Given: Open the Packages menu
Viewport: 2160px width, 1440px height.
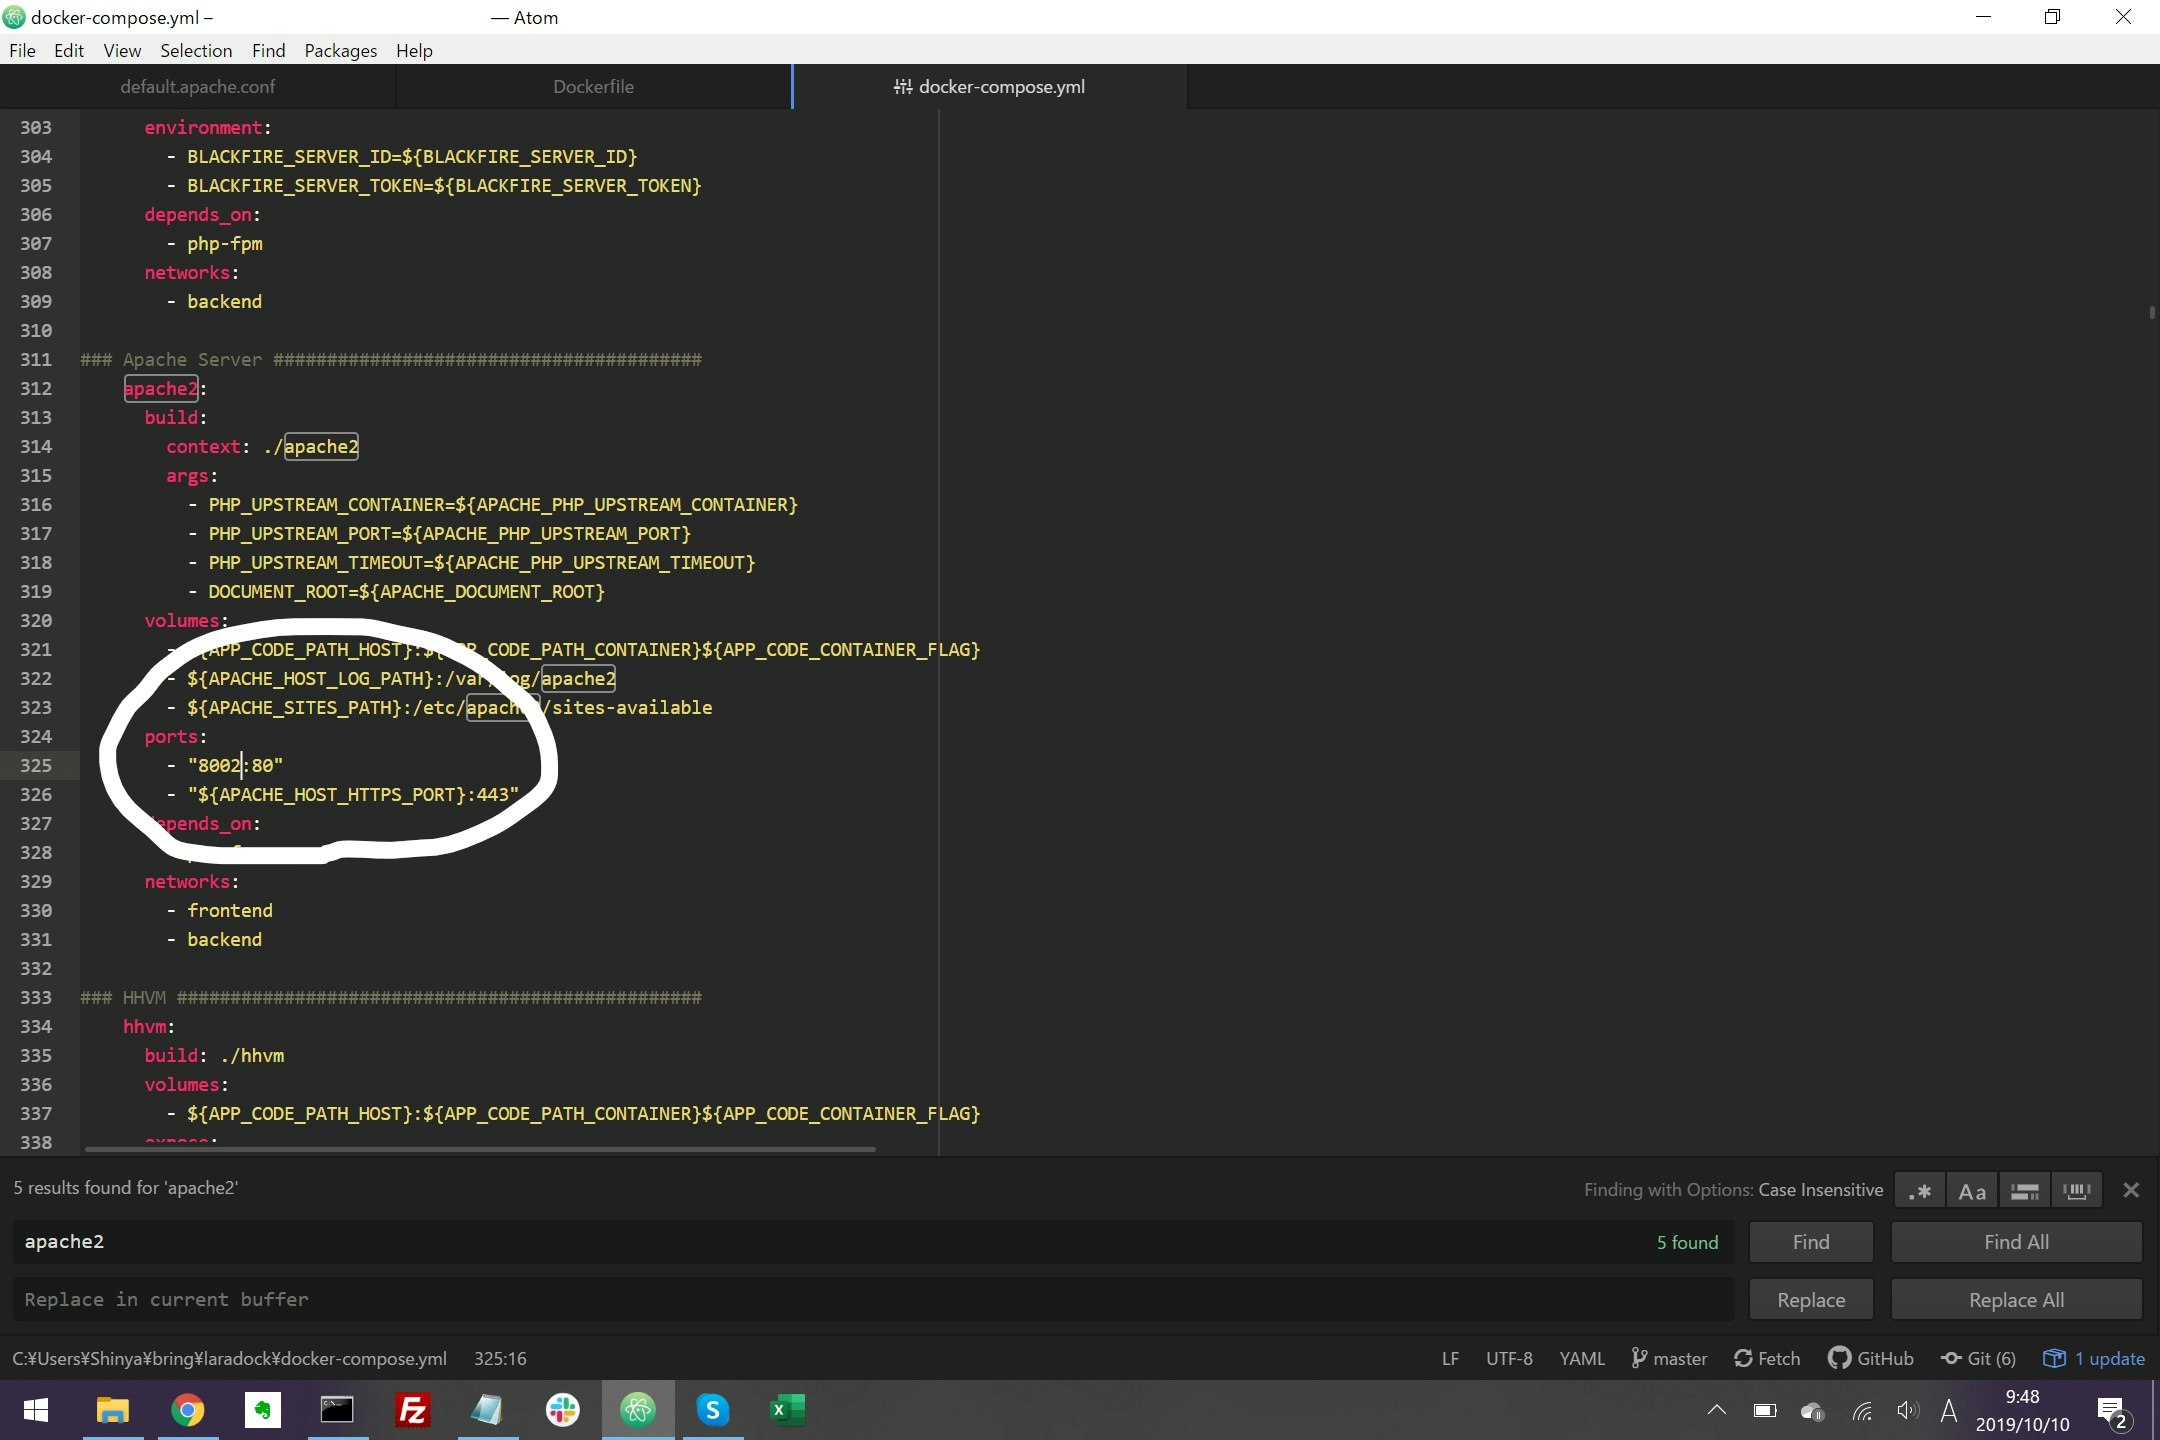Looking at the screenshot, I should (x=340, y=50).
